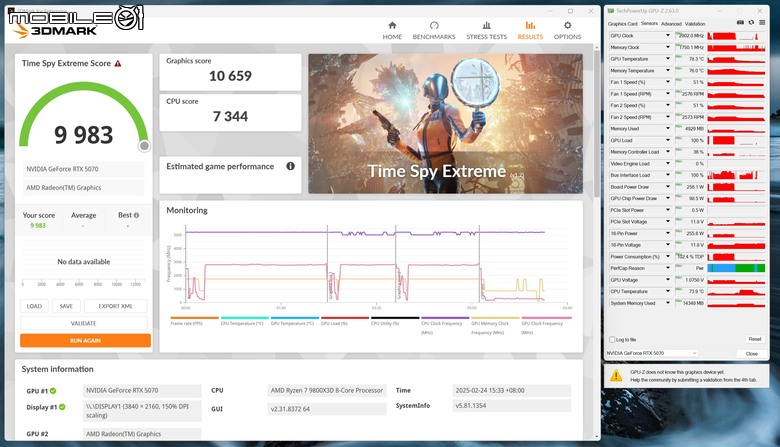Click the CPU score value 7 344
The height and width of the screenshot is (447, 780).
coord(230,116)
